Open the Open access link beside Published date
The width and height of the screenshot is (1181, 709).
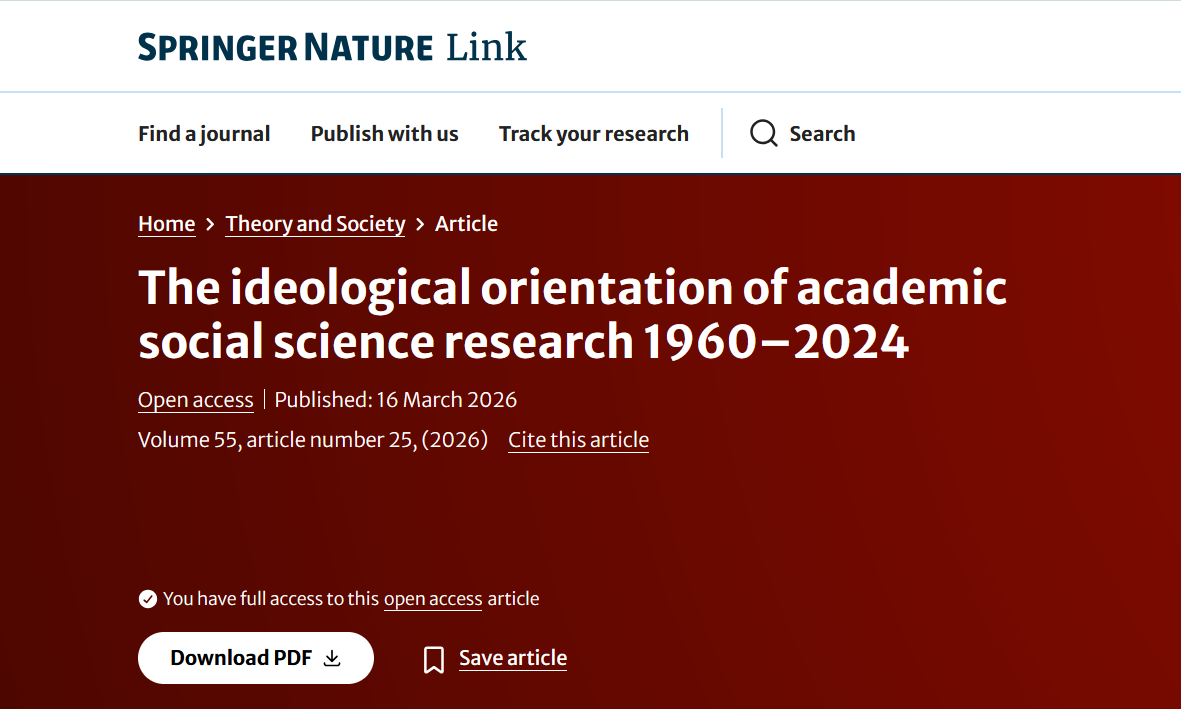(195, 400)
